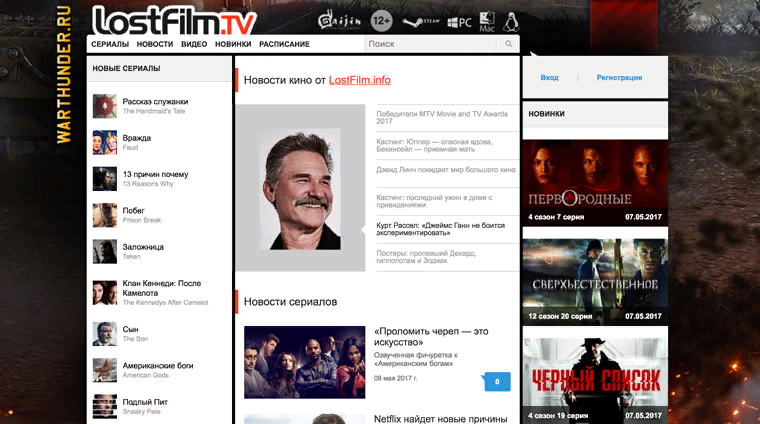The width and height of the screenshot is (760, 424).
Task: Open Черный список season 4 card
Action: 595,380
